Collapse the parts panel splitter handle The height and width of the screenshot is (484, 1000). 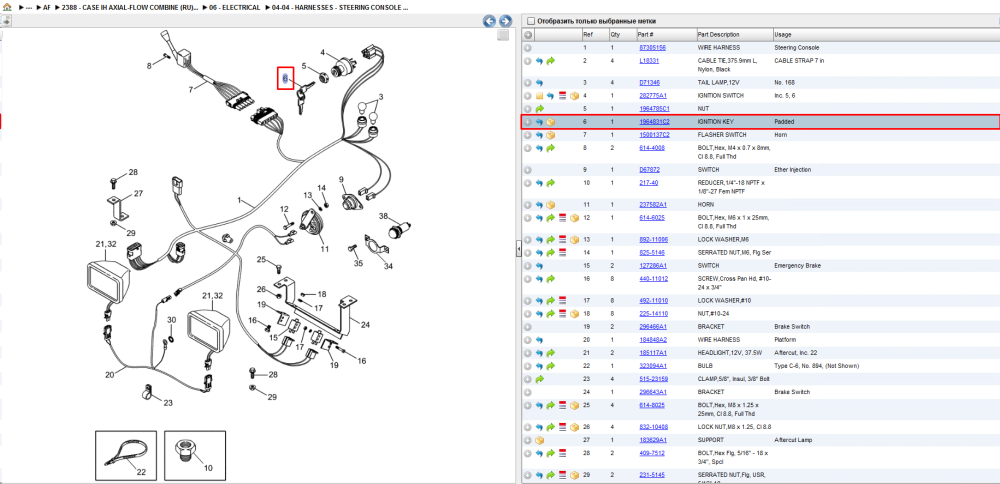[518, 249]
